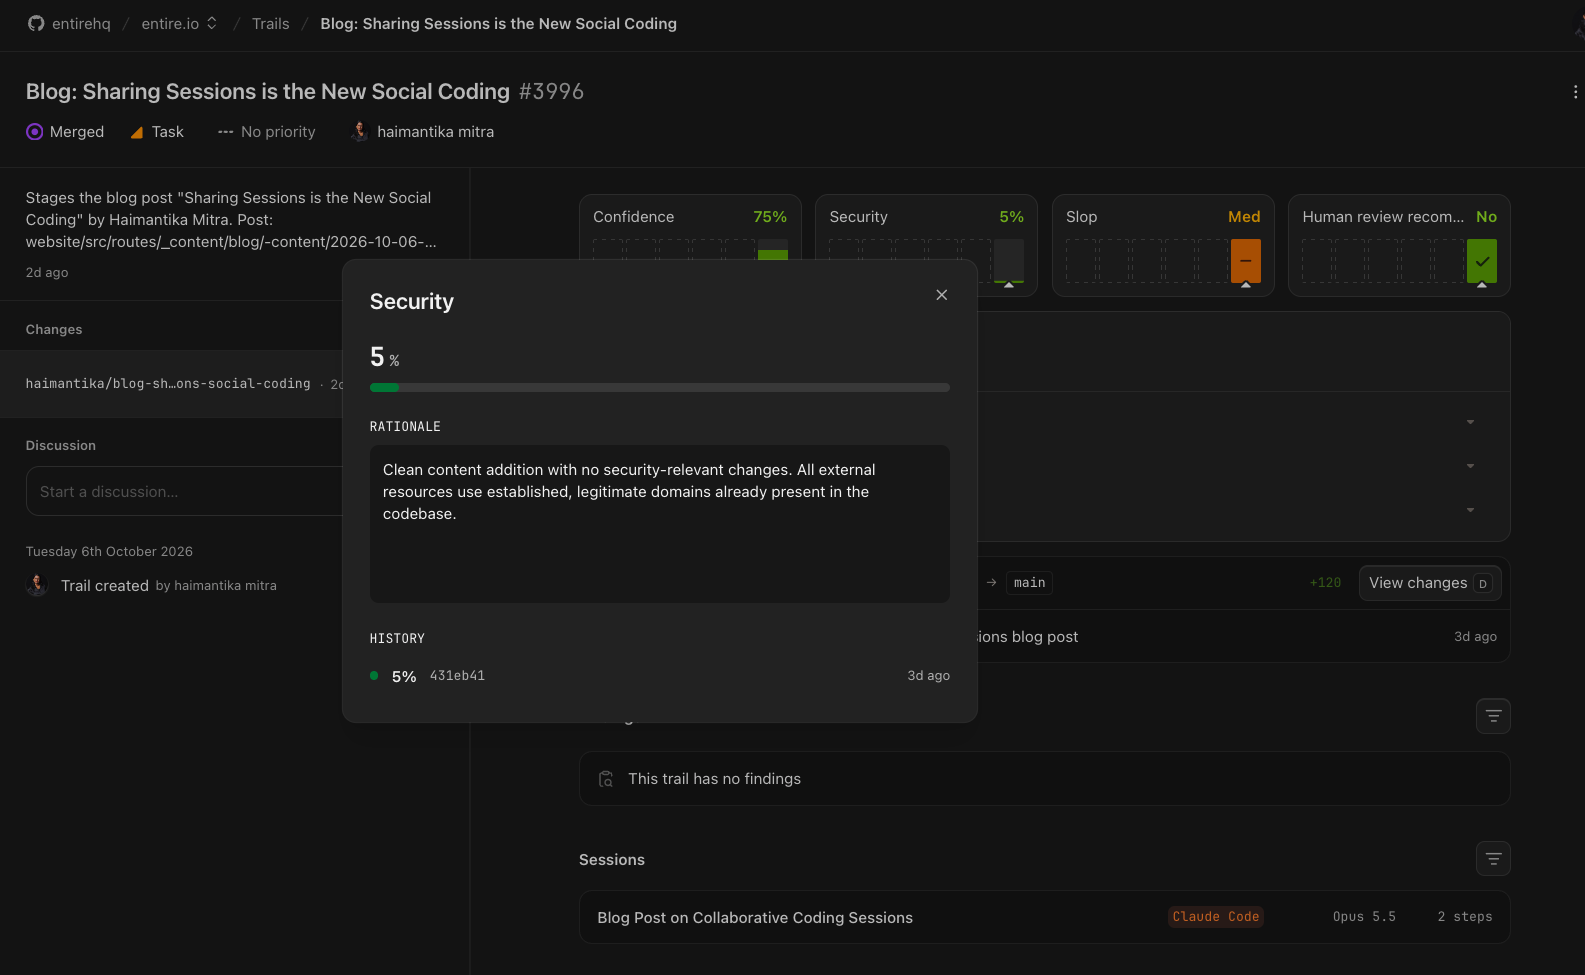
Task: Click the green history dot next to 431eb41
Action: 374,676
